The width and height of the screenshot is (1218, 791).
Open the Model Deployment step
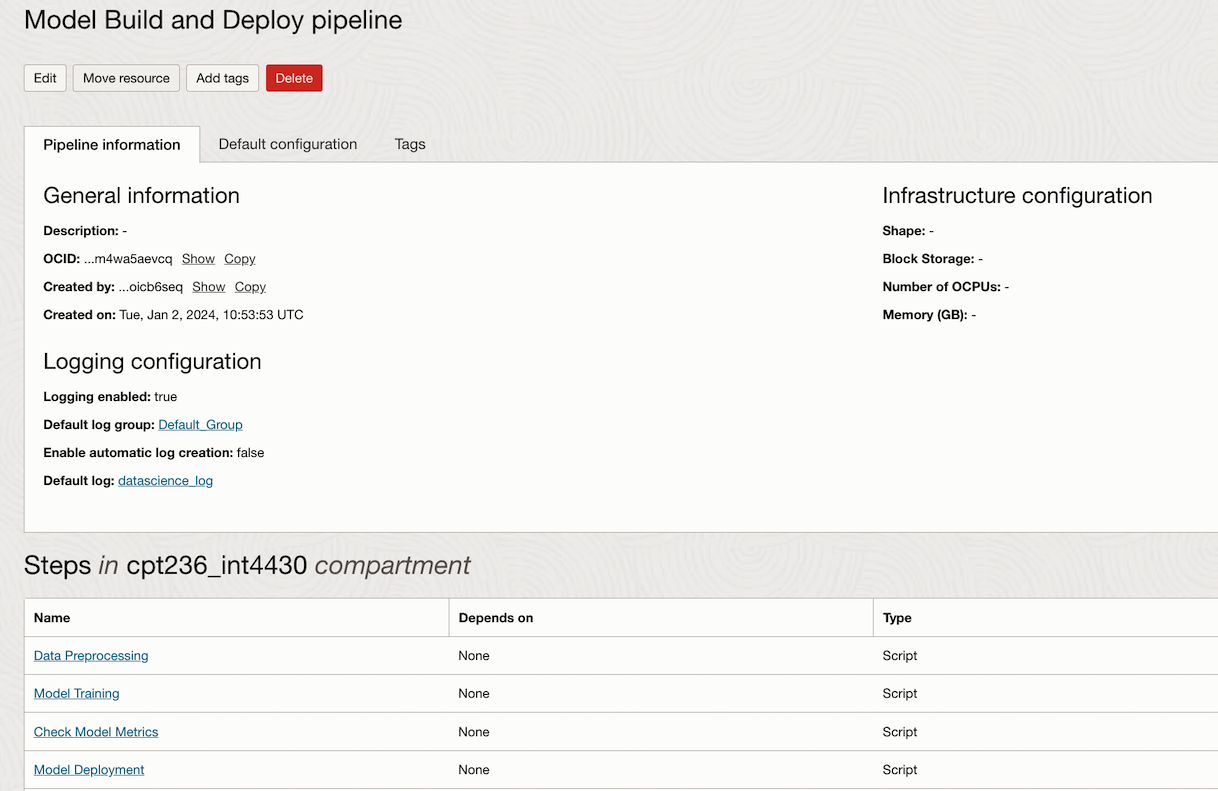coord(88,769)
